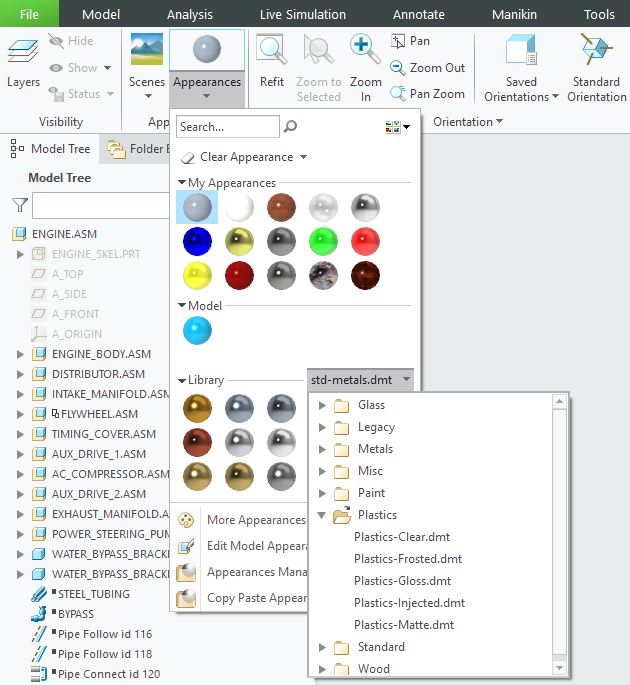Collapse the Library section
The height and width of the screenshot is (685, 630).
(x=182, y=380)
